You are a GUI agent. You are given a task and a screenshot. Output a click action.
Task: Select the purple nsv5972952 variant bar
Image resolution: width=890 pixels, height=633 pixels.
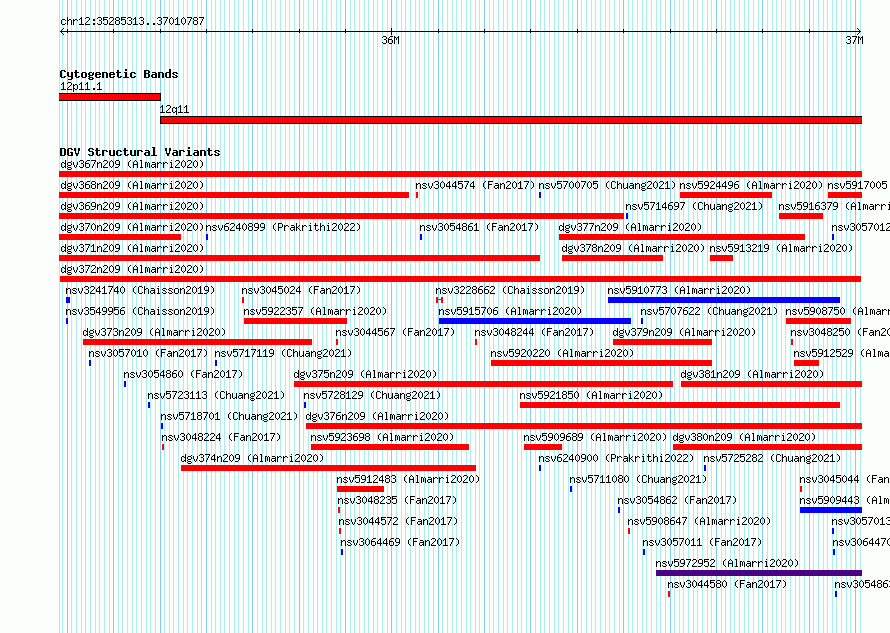(759, 573)
